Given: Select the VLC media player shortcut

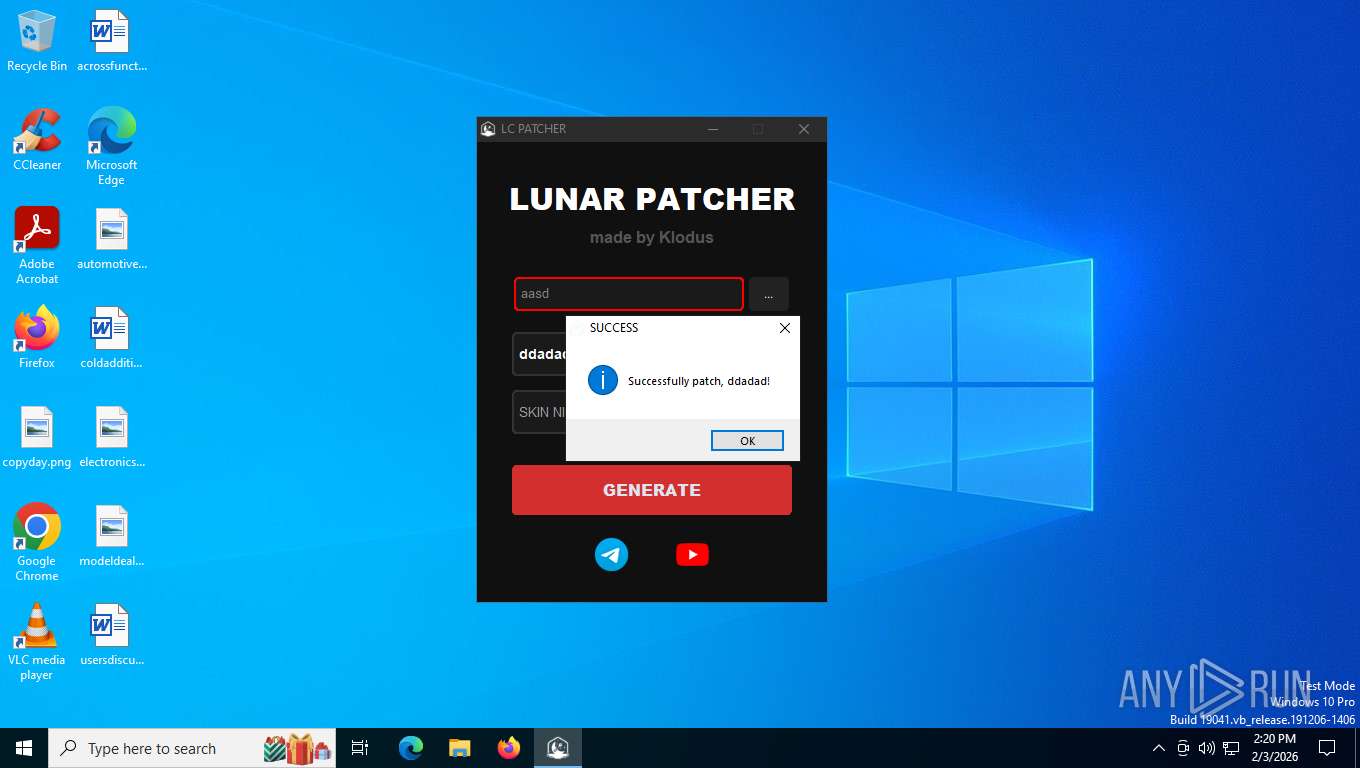Looking at the screenshot, I should coord(37,642).
